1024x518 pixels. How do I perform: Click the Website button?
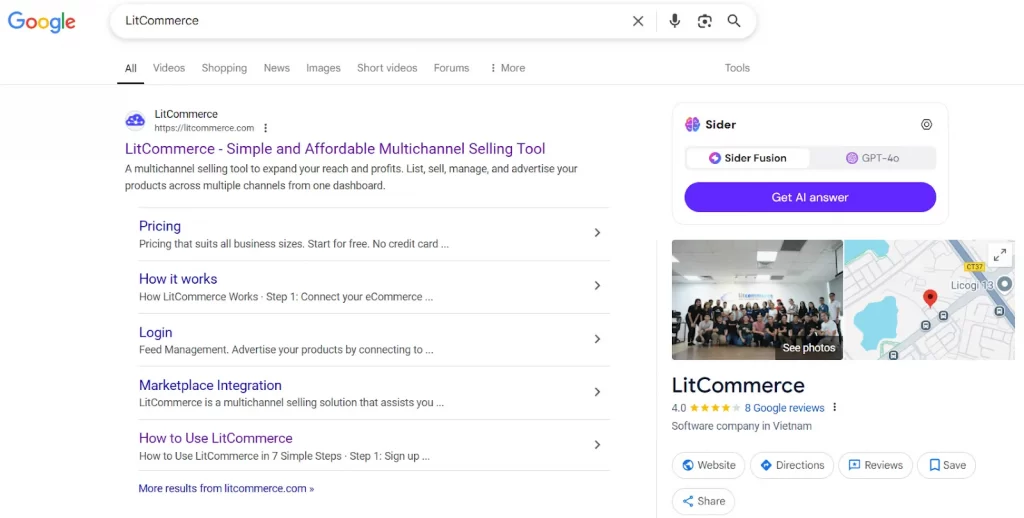[709, 465]
